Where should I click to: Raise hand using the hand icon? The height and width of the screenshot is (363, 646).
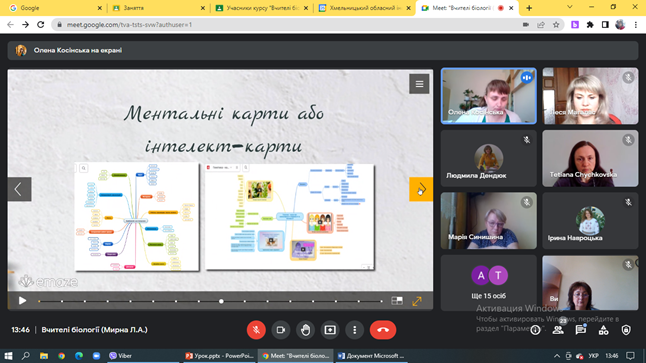[x=305, y=330]
